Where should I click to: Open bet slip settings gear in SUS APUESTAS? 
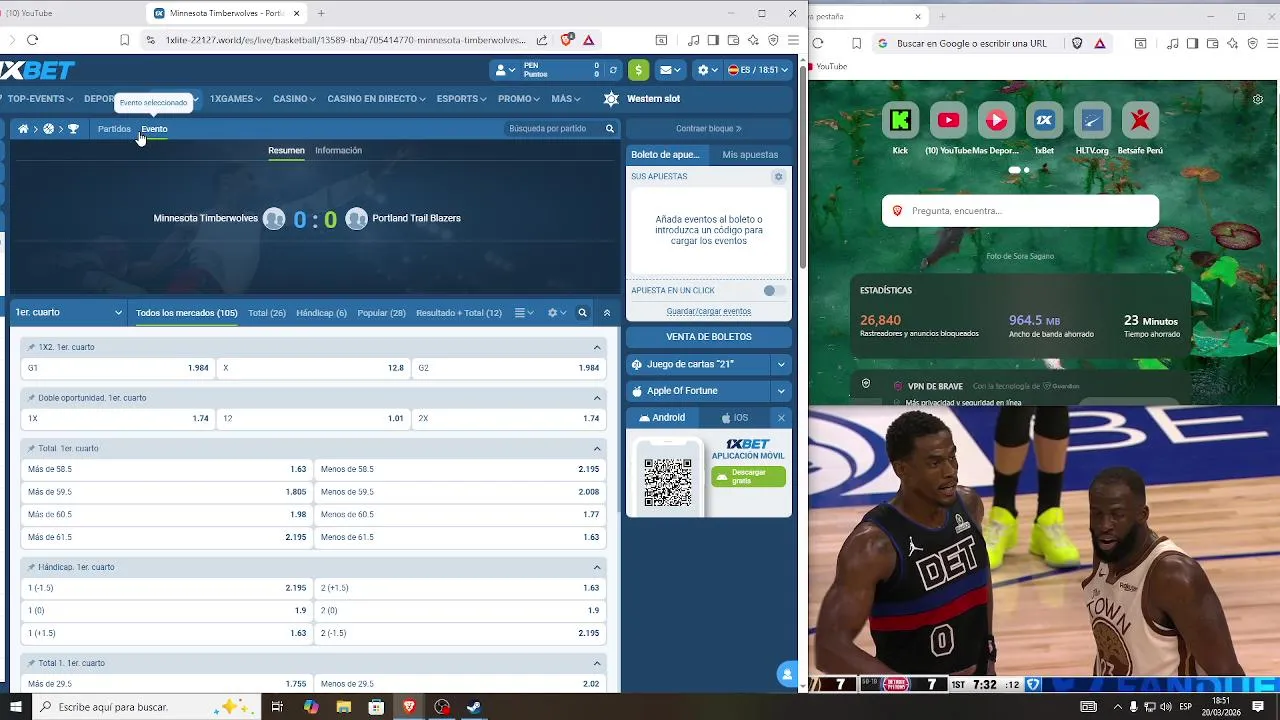(x=778, y=176)
